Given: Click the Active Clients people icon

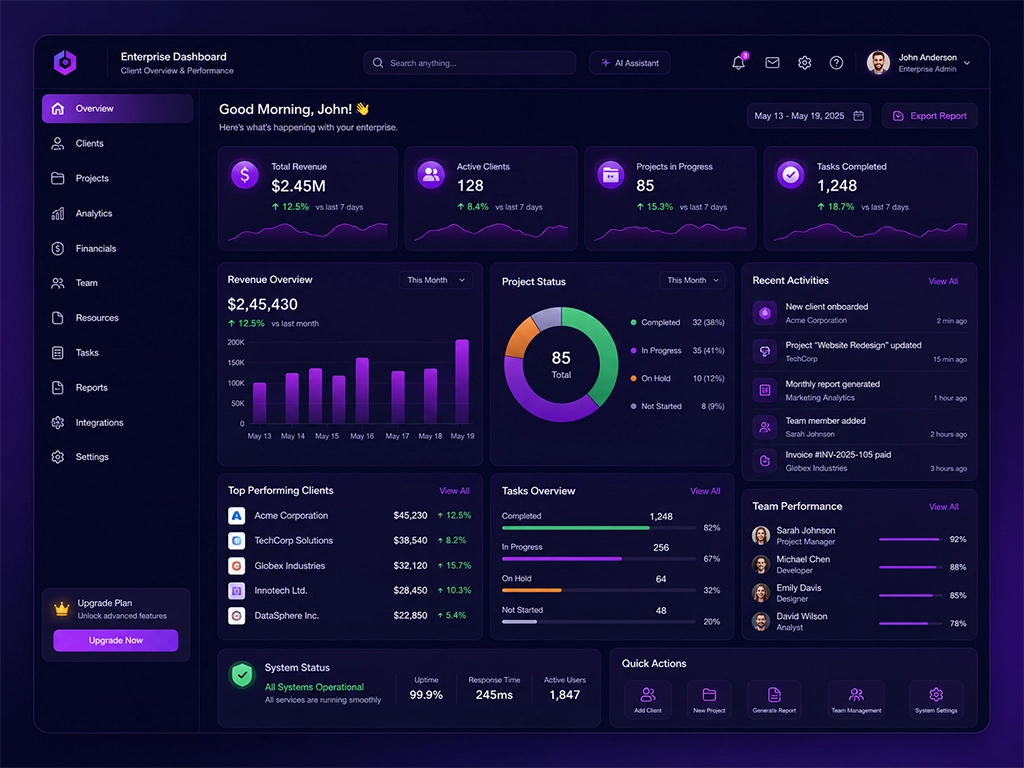Looking at the screenshot, I should tap(431, 174).
